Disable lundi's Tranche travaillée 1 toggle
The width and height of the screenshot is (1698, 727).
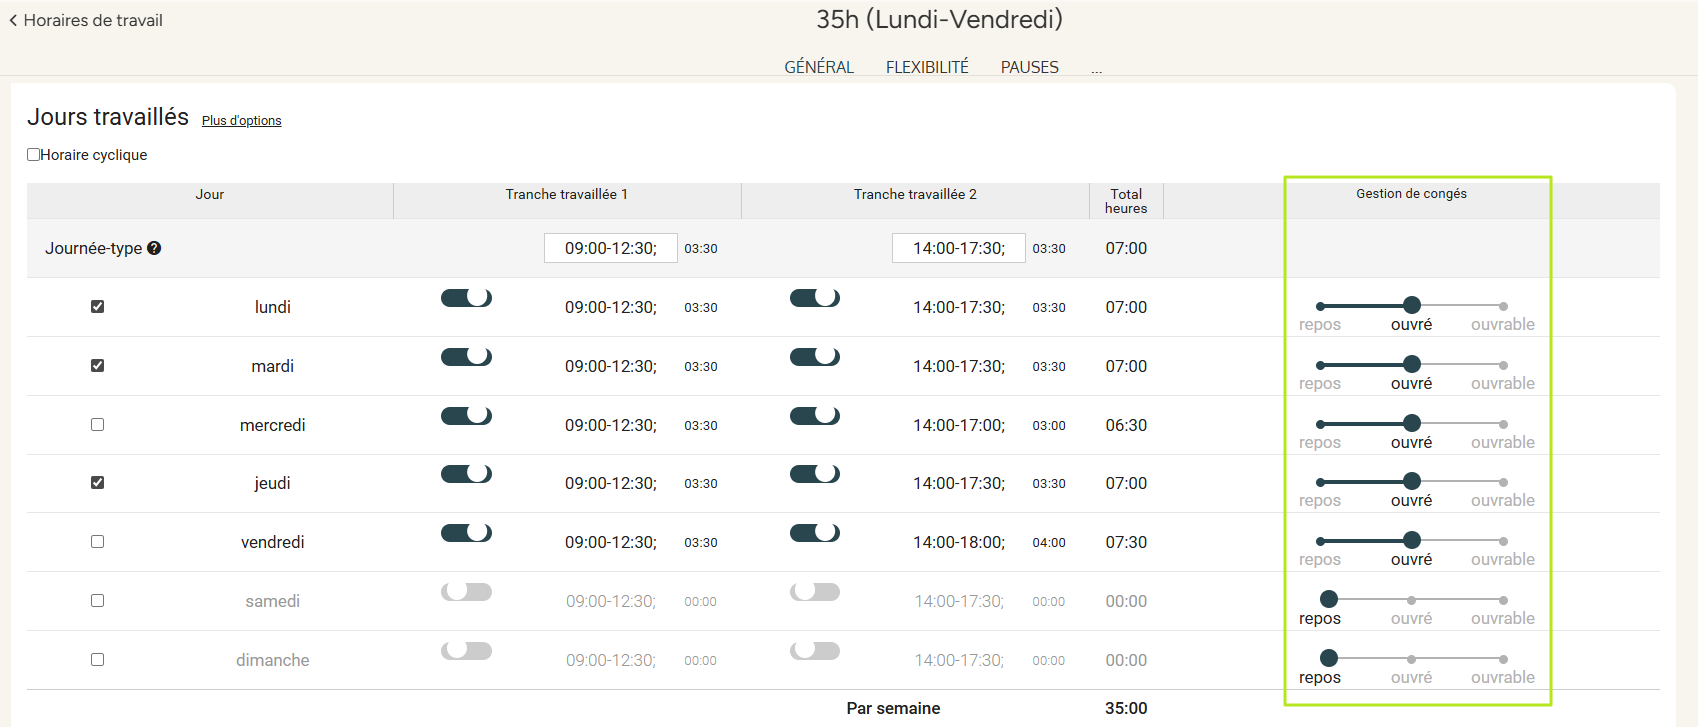[x=466, y=298]
